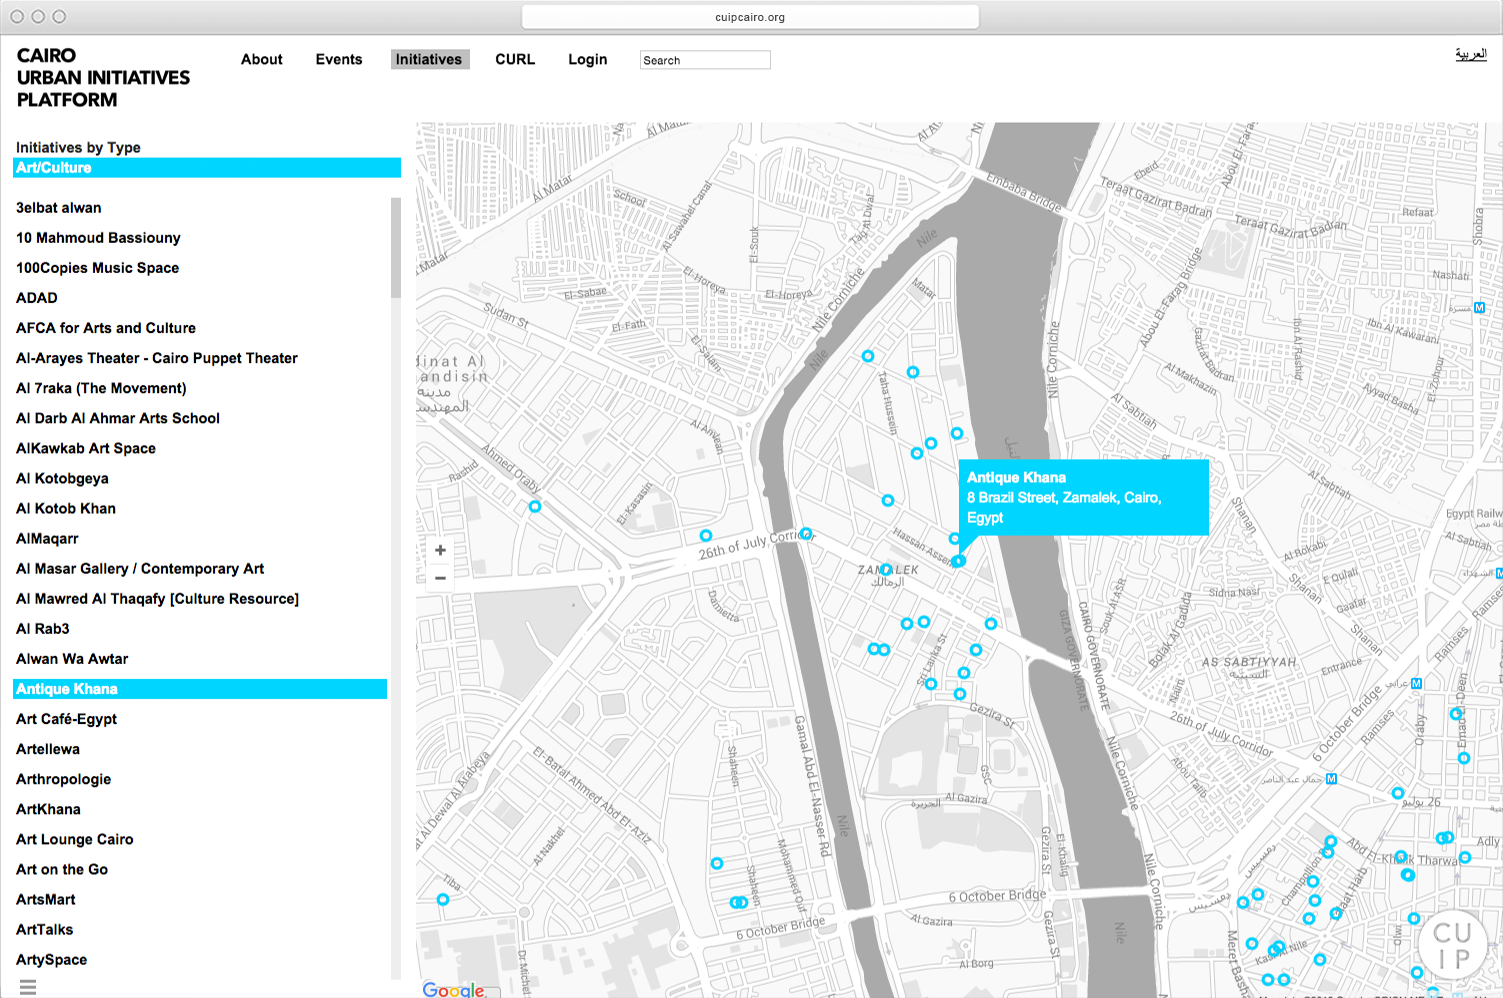Viewport: 1503px width, 998px height.
Task: Open the Initiatives section
Action: [x=429, y=60]
